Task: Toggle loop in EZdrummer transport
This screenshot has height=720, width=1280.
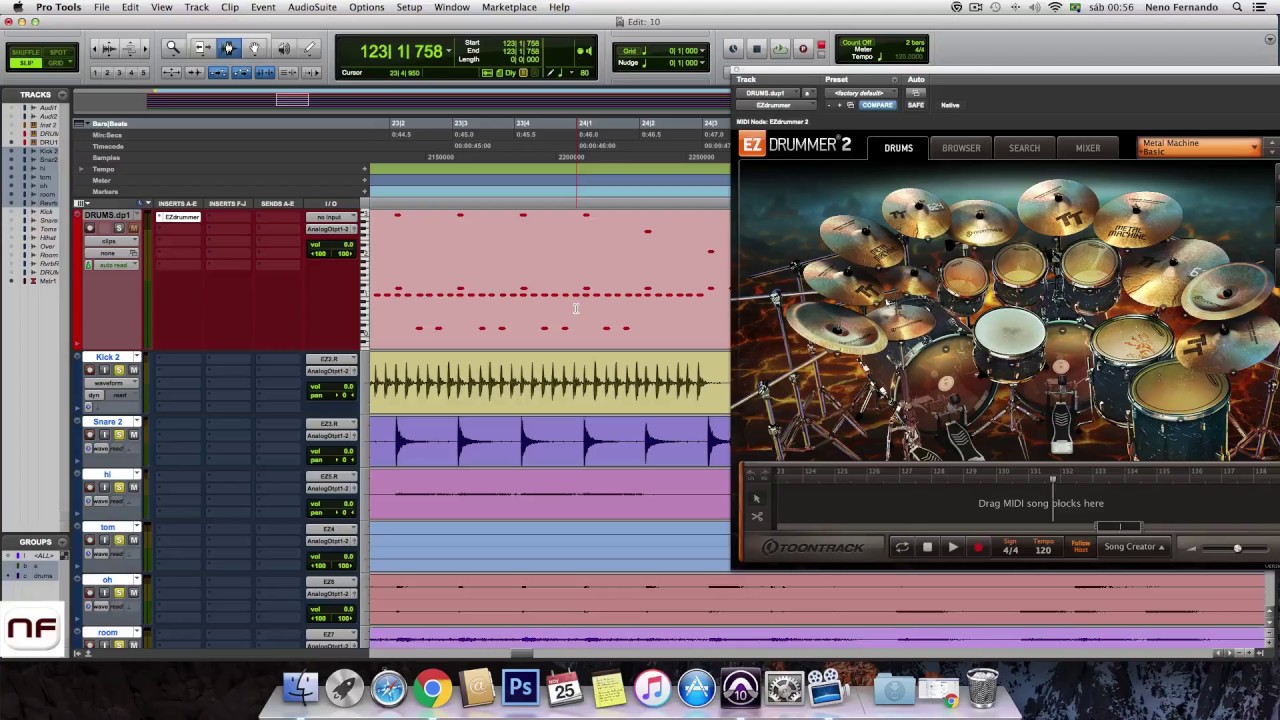Action: [x=902, y=547]
